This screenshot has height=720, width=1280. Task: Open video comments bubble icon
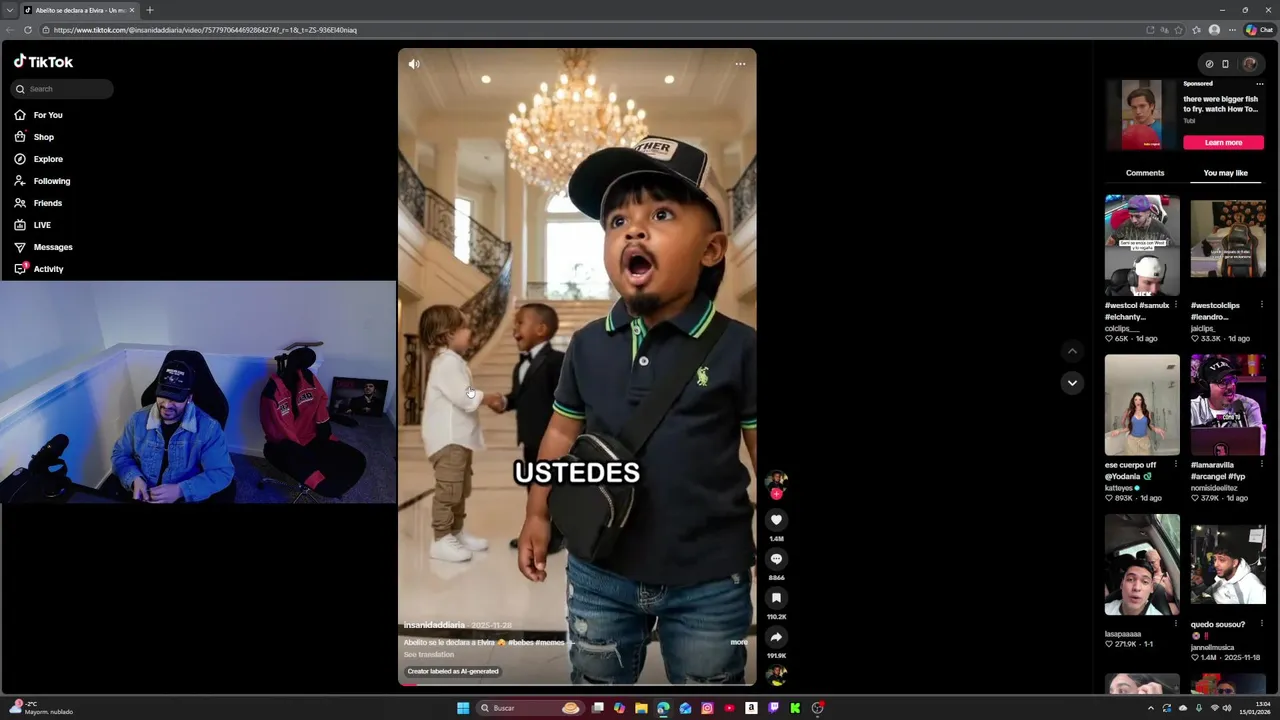pos(776,559)
